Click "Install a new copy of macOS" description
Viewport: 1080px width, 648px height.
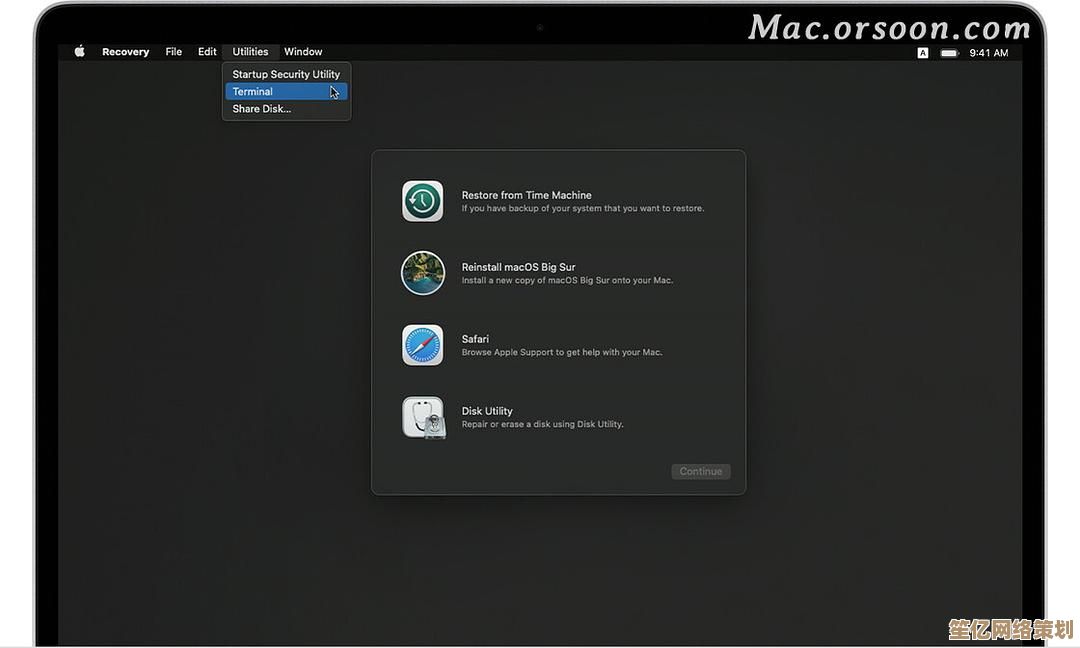point(567,280)
